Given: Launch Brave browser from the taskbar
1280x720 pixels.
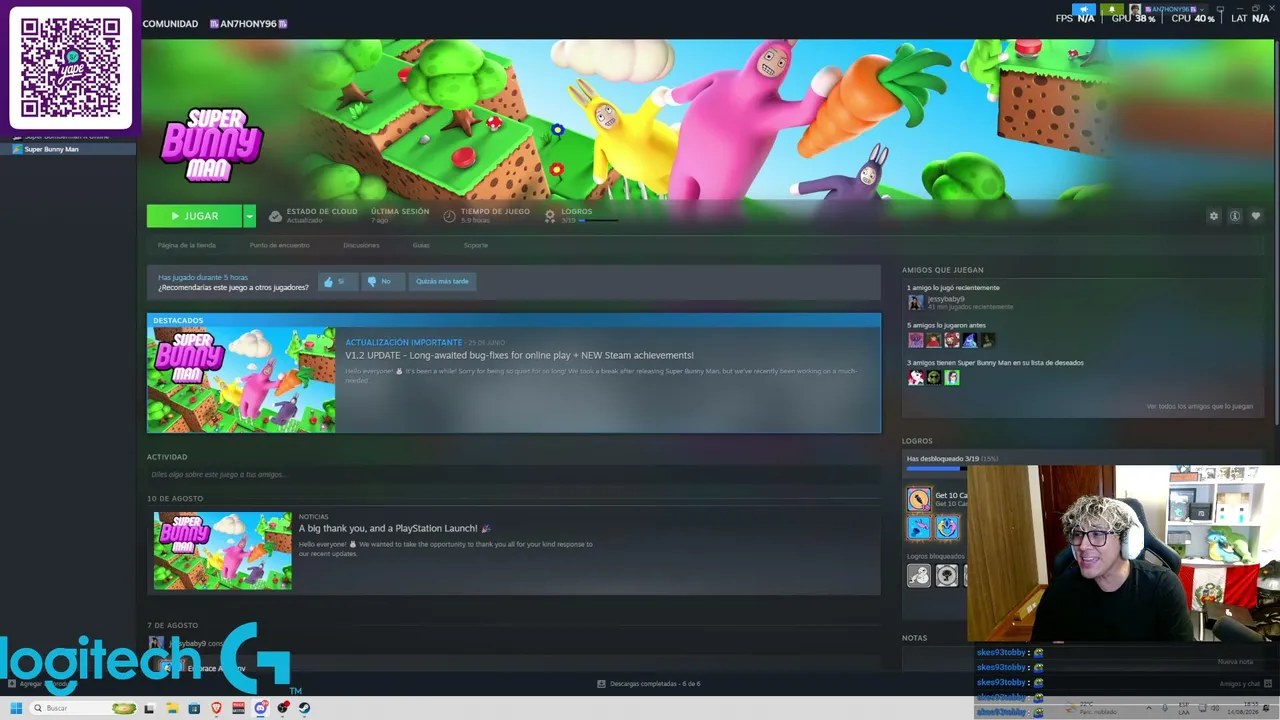Looking at the screenshot, I should tap(216, 708).
